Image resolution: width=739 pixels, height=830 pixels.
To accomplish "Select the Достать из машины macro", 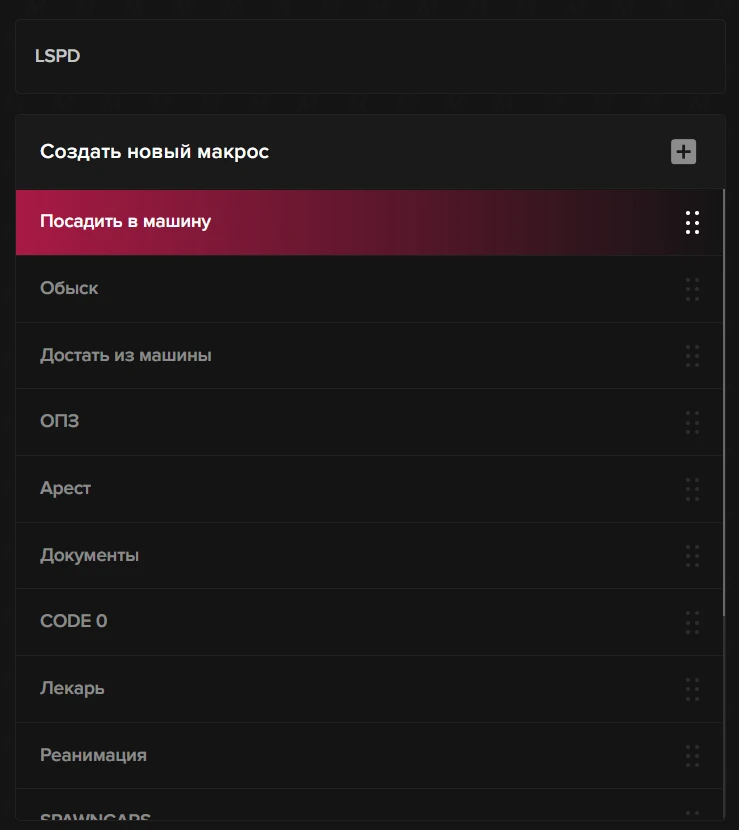I will [x=126, y=355].
